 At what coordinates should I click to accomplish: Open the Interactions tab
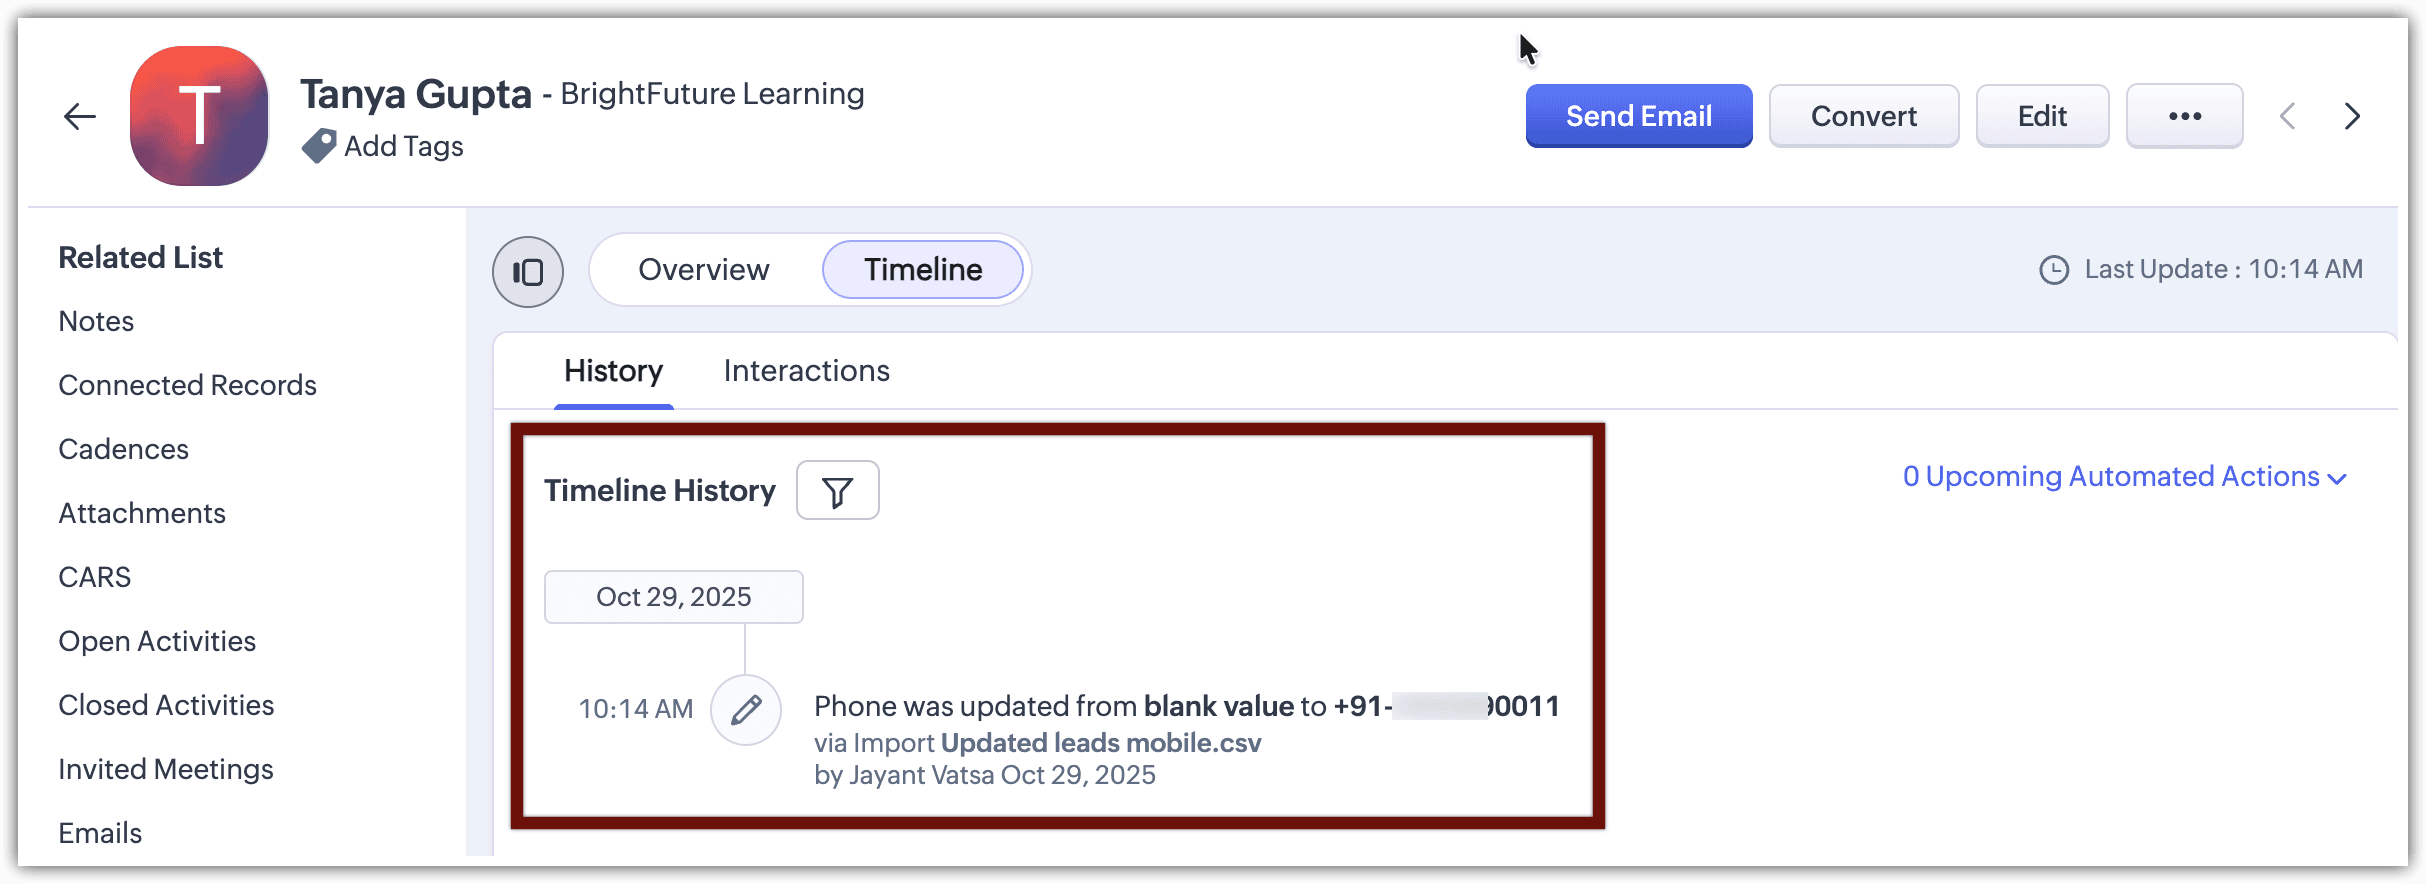(x=806, y=371)
